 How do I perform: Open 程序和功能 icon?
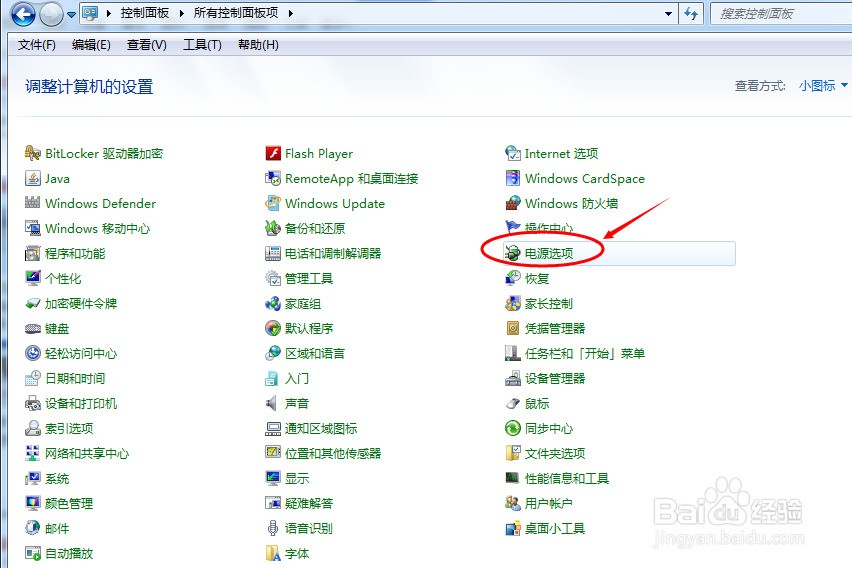33,253
